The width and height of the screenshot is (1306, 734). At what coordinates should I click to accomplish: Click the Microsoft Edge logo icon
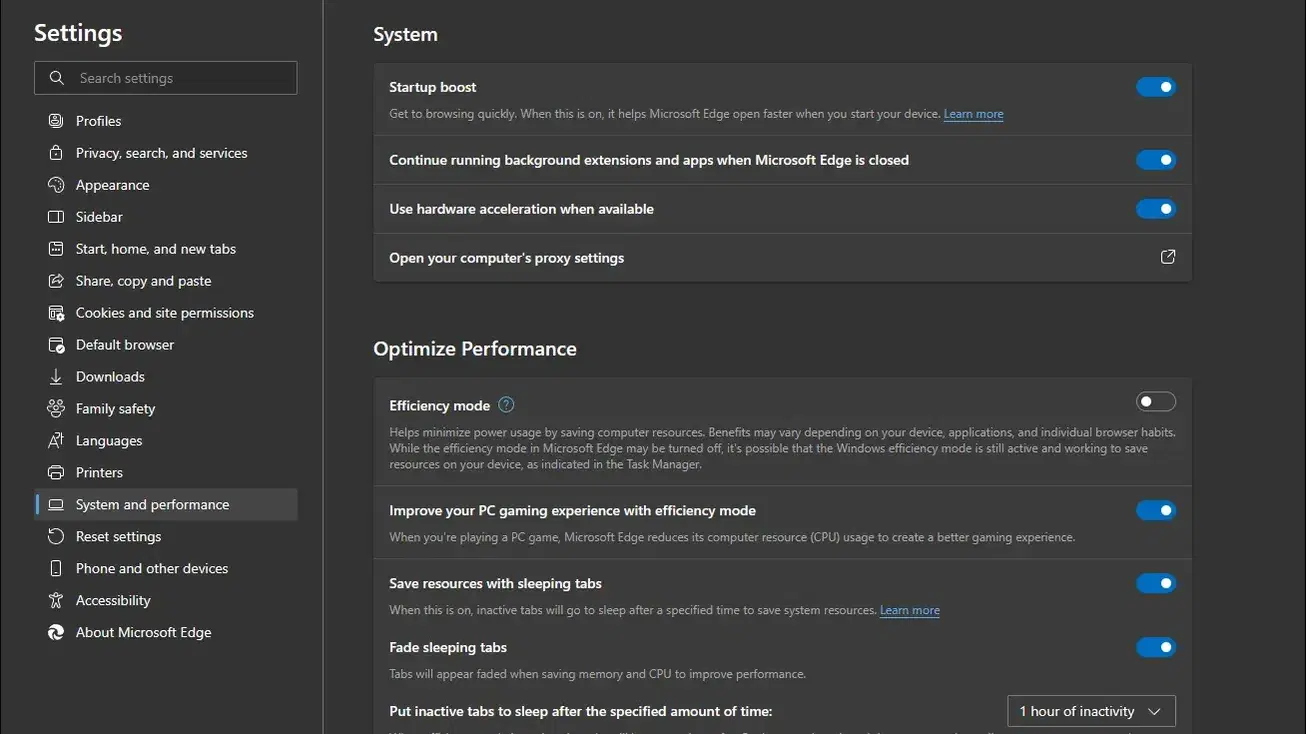(56, 633)
